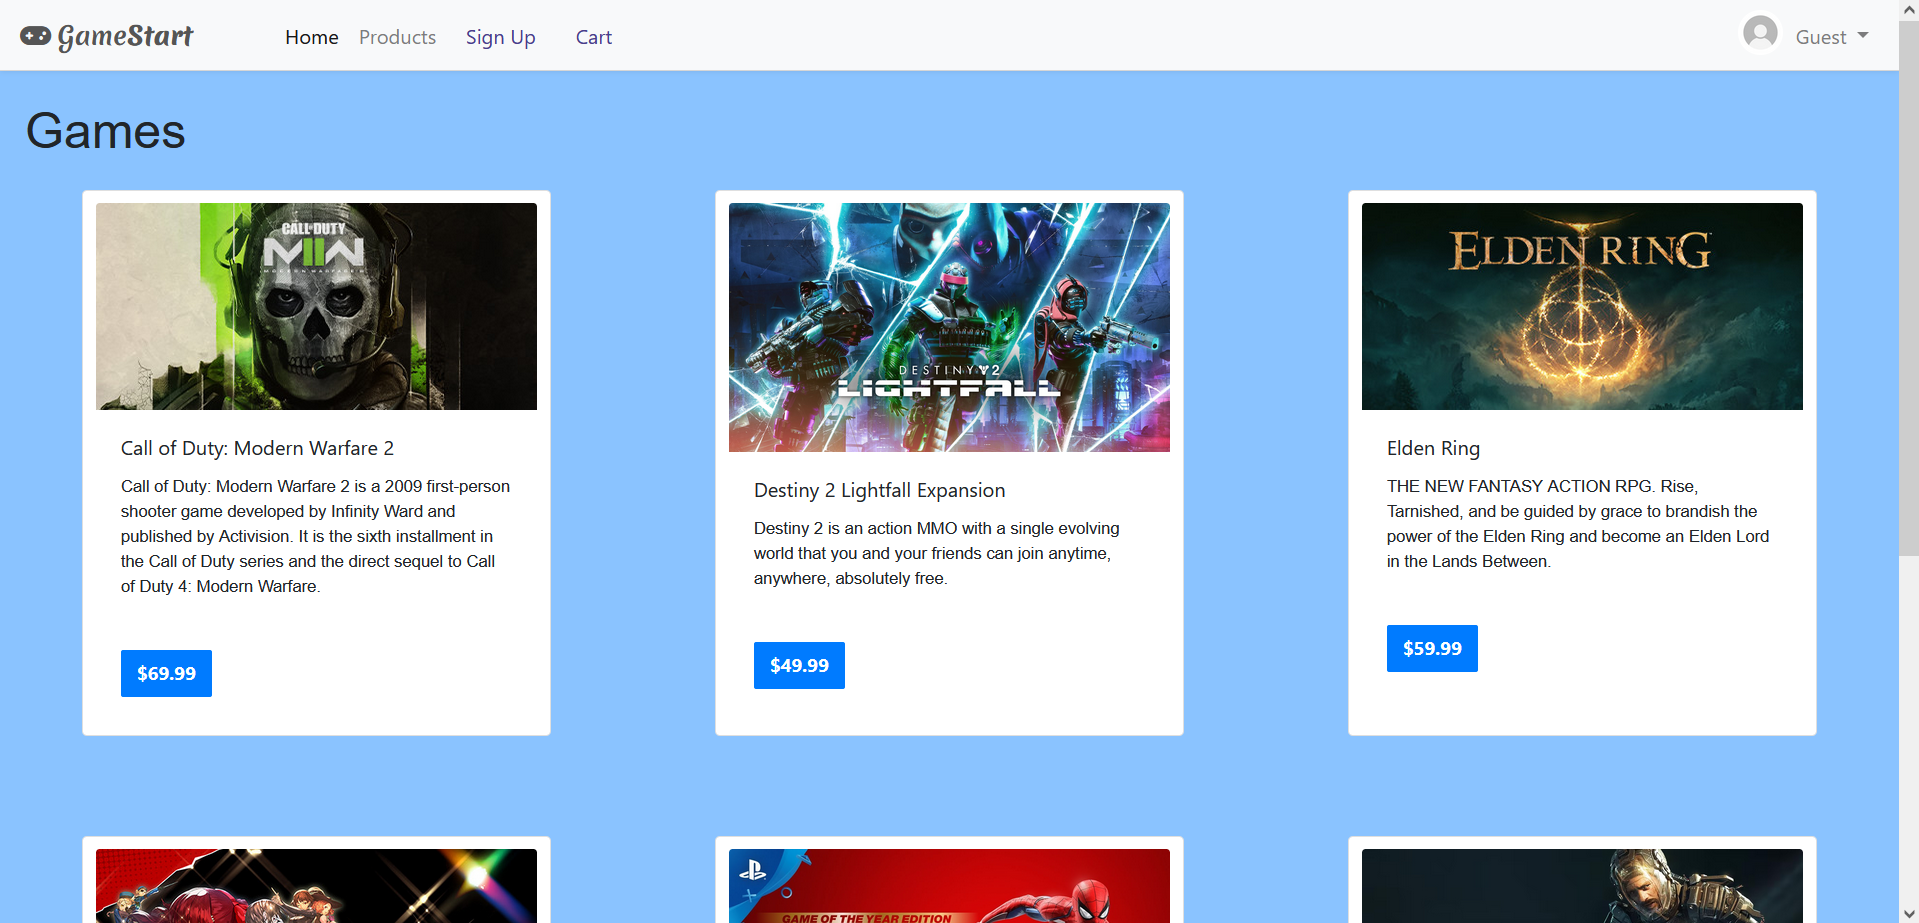Click the Elden Ring cover art

(x=1581, y=306)
